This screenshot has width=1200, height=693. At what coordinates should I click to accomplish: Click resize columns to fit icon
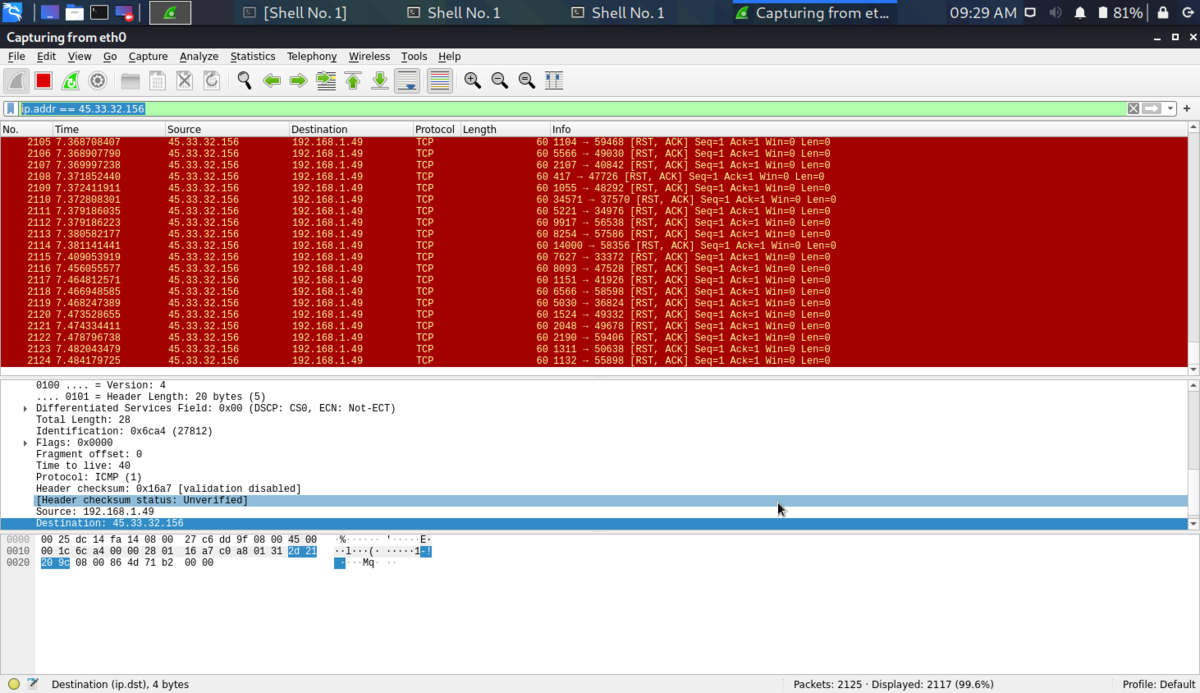(553, 81)
